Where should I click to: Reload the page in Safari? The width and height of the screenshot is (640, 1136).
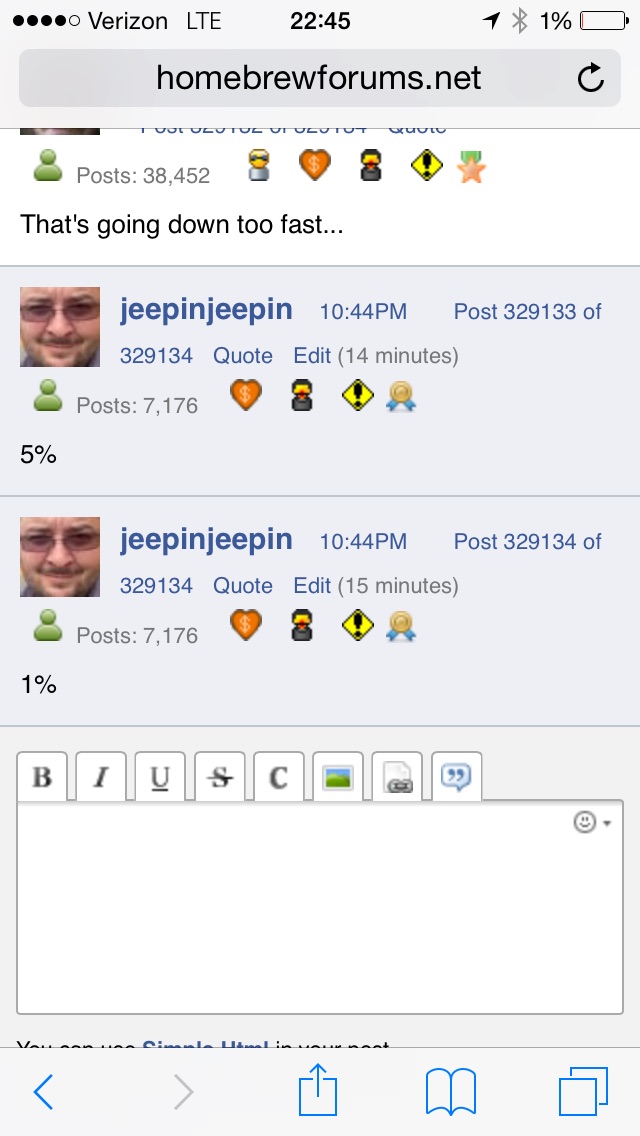point(591,78)
